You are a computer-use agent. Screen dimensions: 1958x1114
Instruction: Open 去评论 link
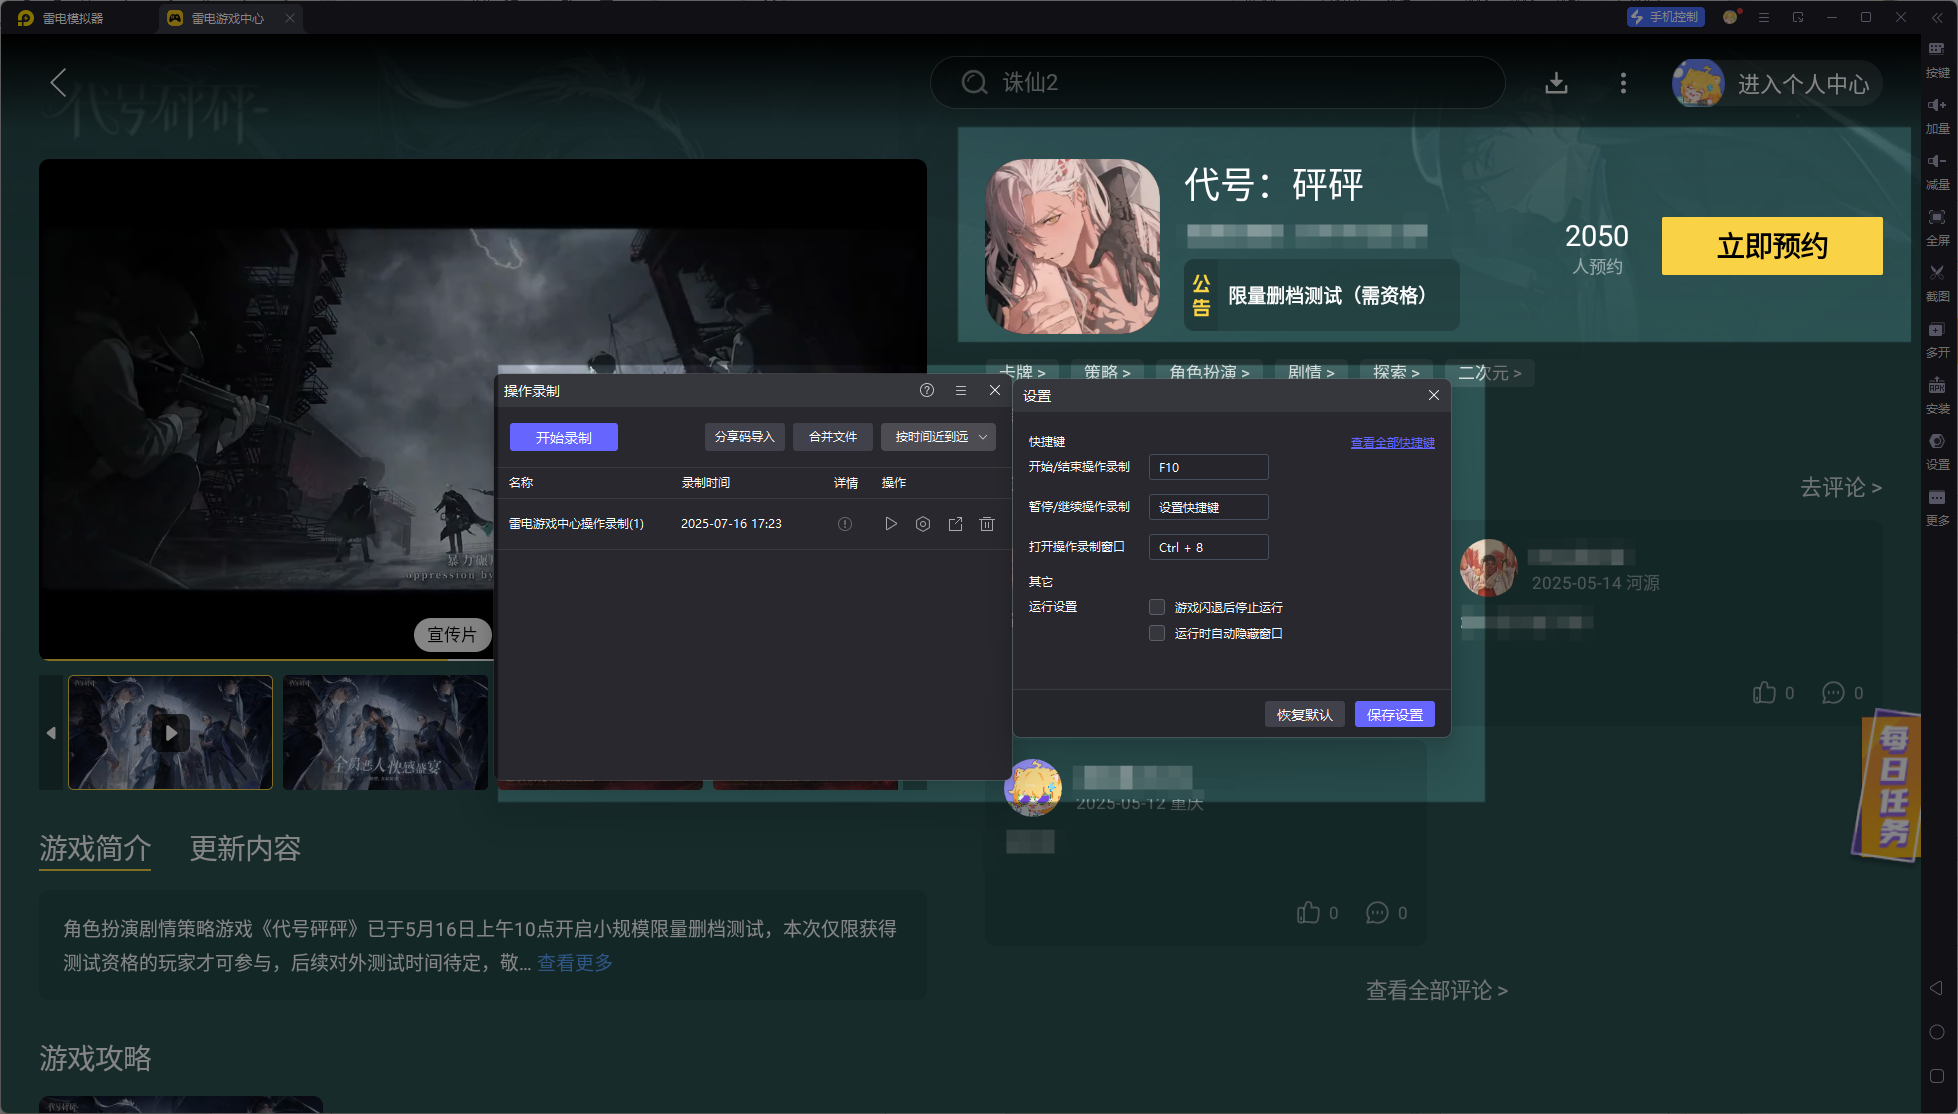click(1841, 487)
